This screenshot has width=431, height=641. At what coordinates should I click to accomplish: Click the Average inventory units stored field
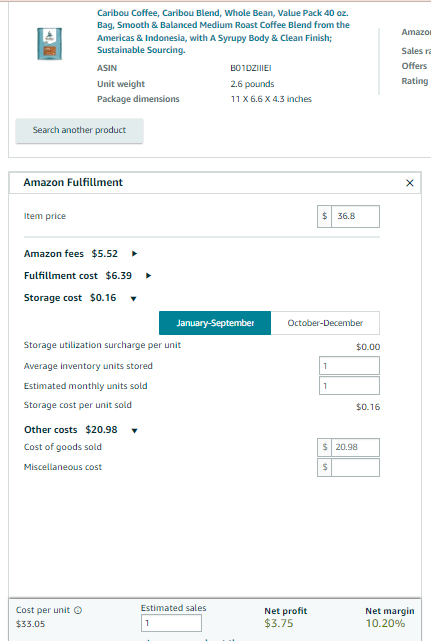point(349,366)
